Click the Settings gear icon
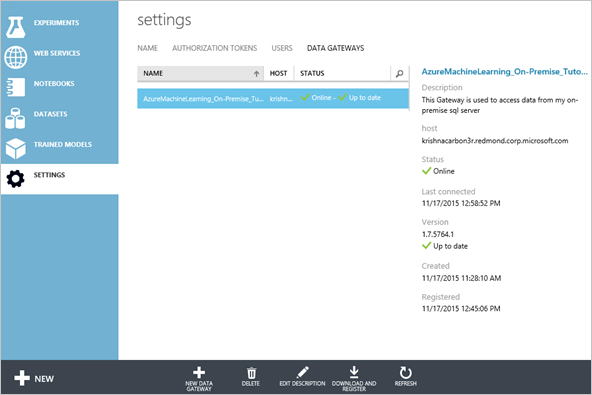The height and width of the screenshot is (395, 592). (15, 179)
